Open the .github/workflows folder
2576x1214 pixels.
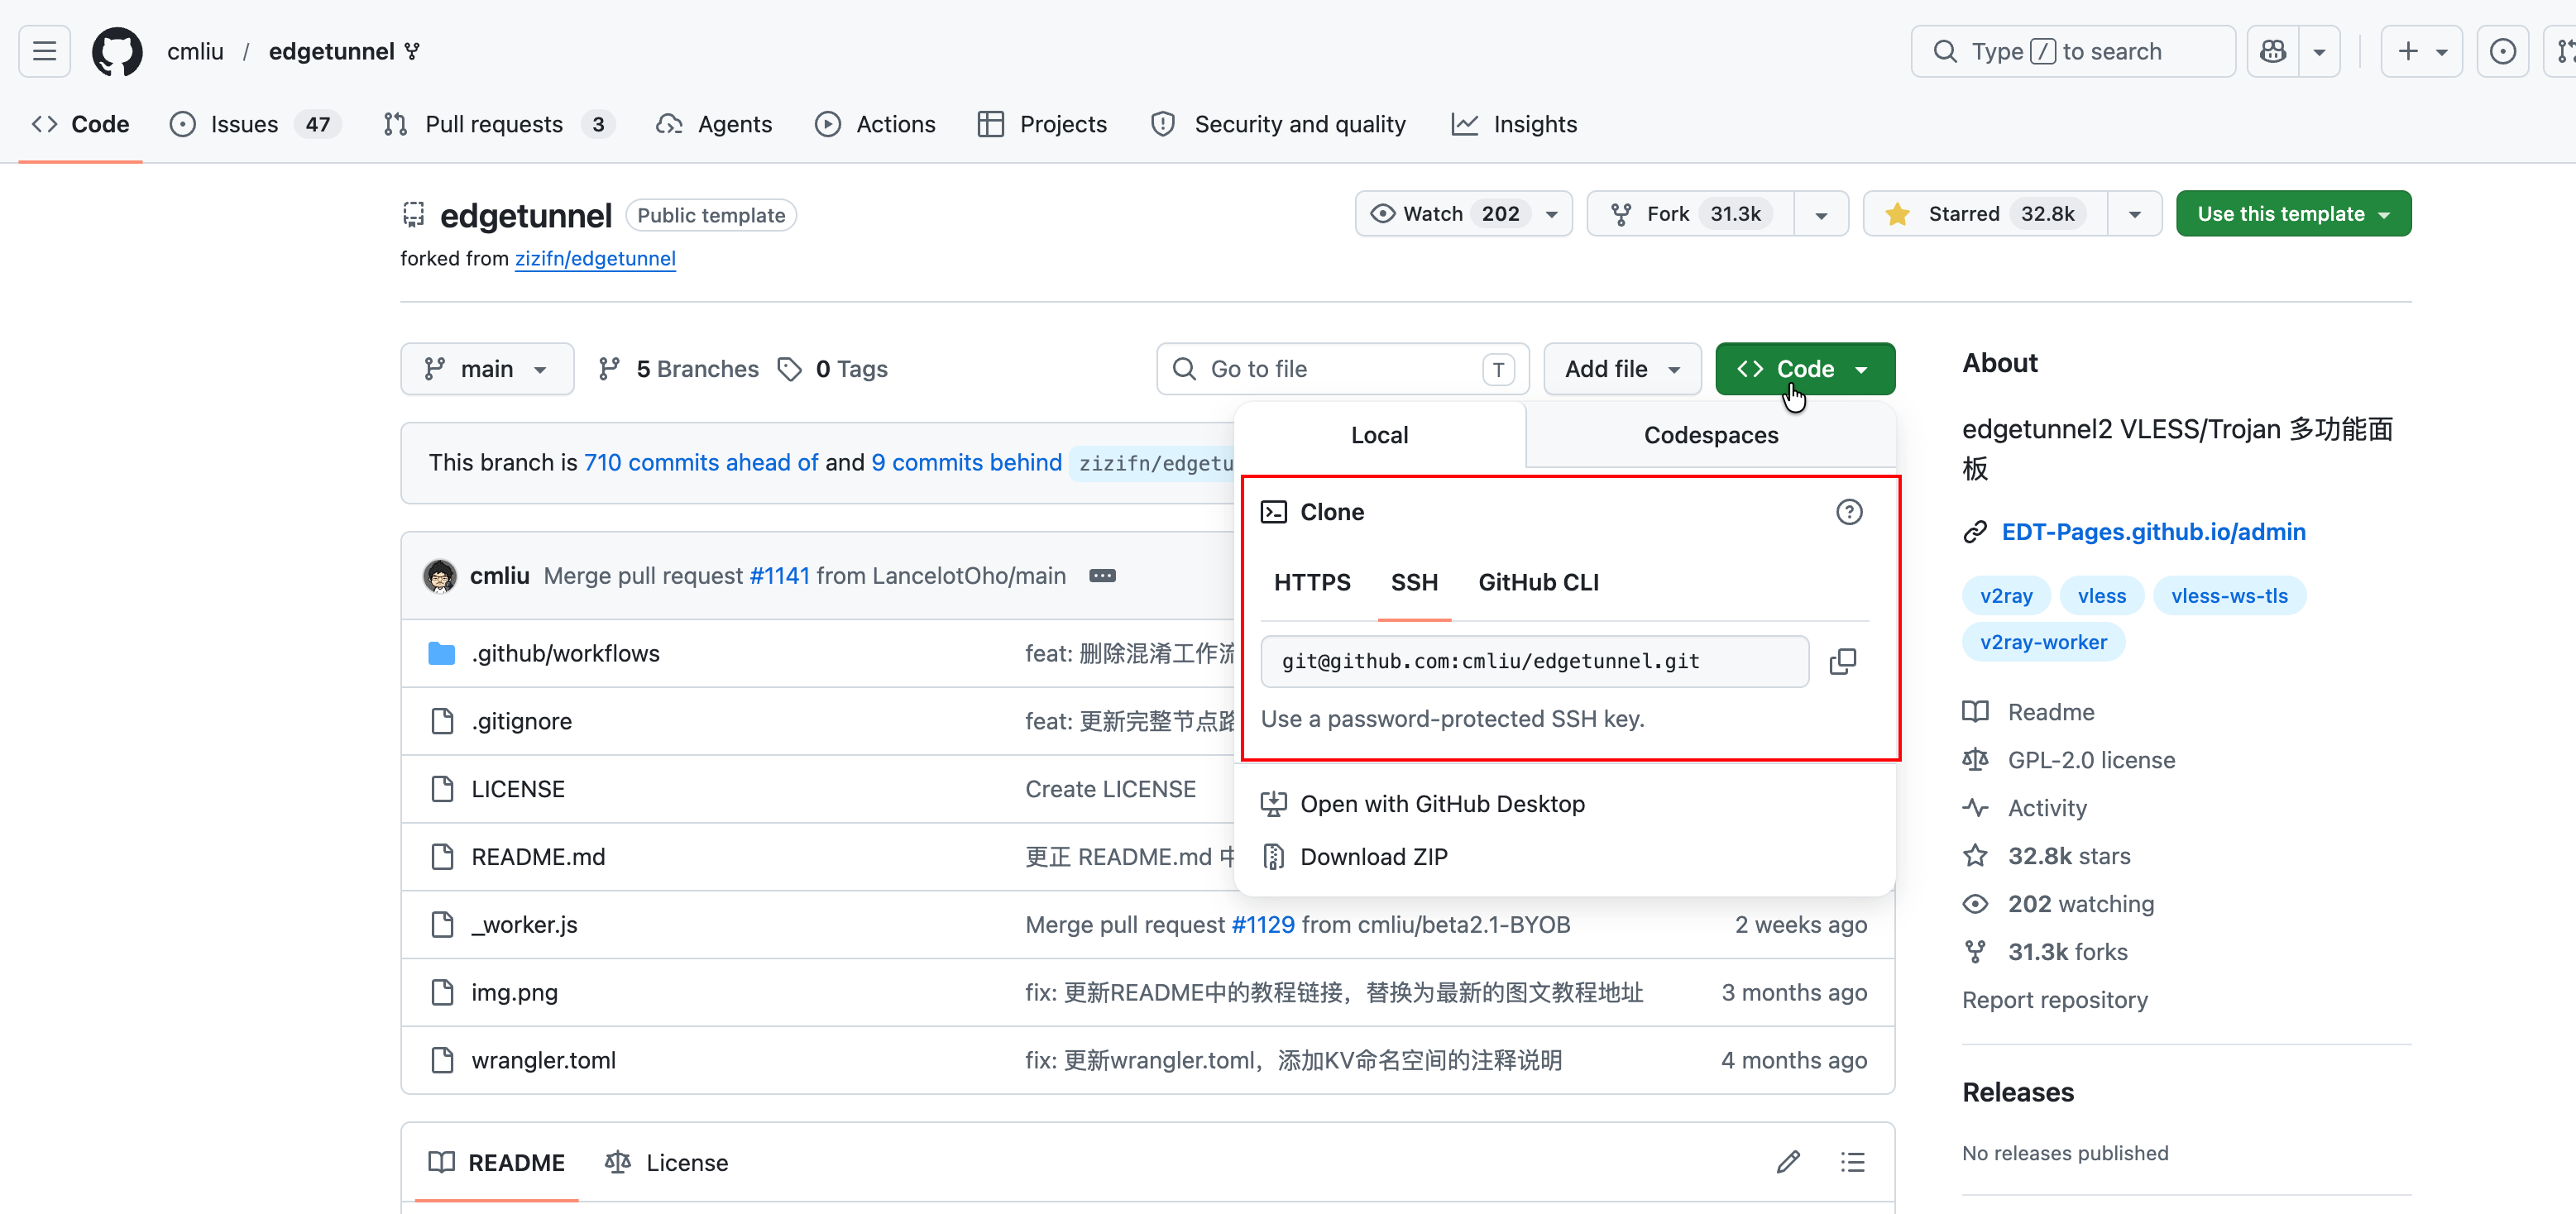coord(565,653)
